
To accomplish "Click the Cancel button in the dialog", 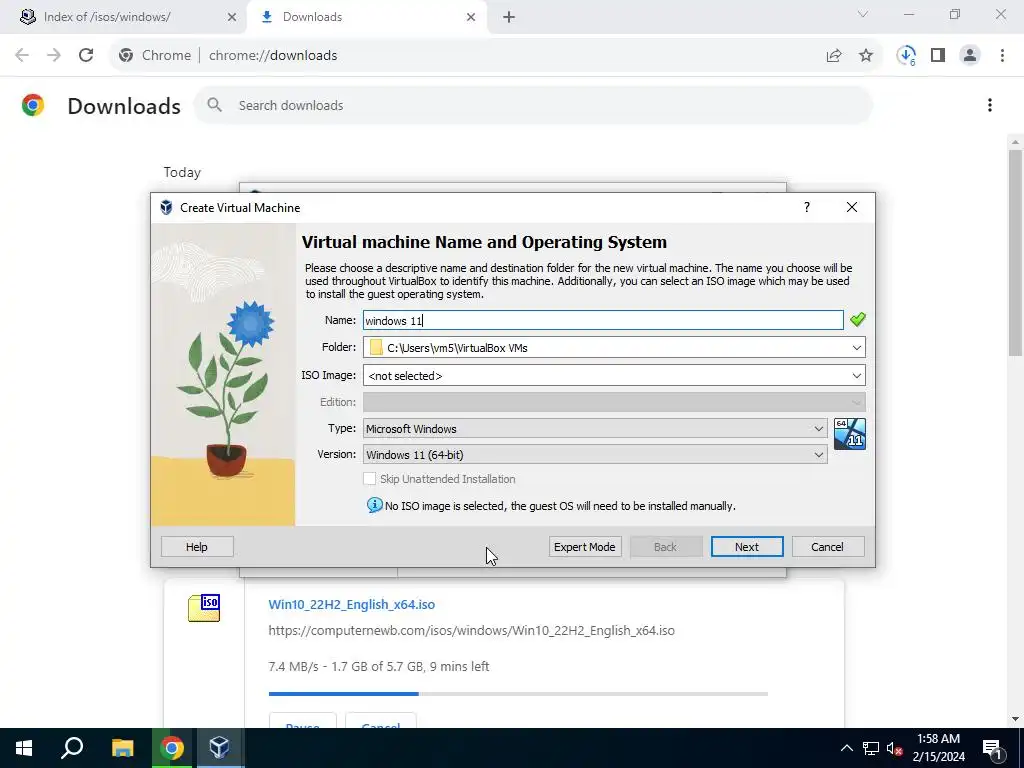I will (827, 547).
